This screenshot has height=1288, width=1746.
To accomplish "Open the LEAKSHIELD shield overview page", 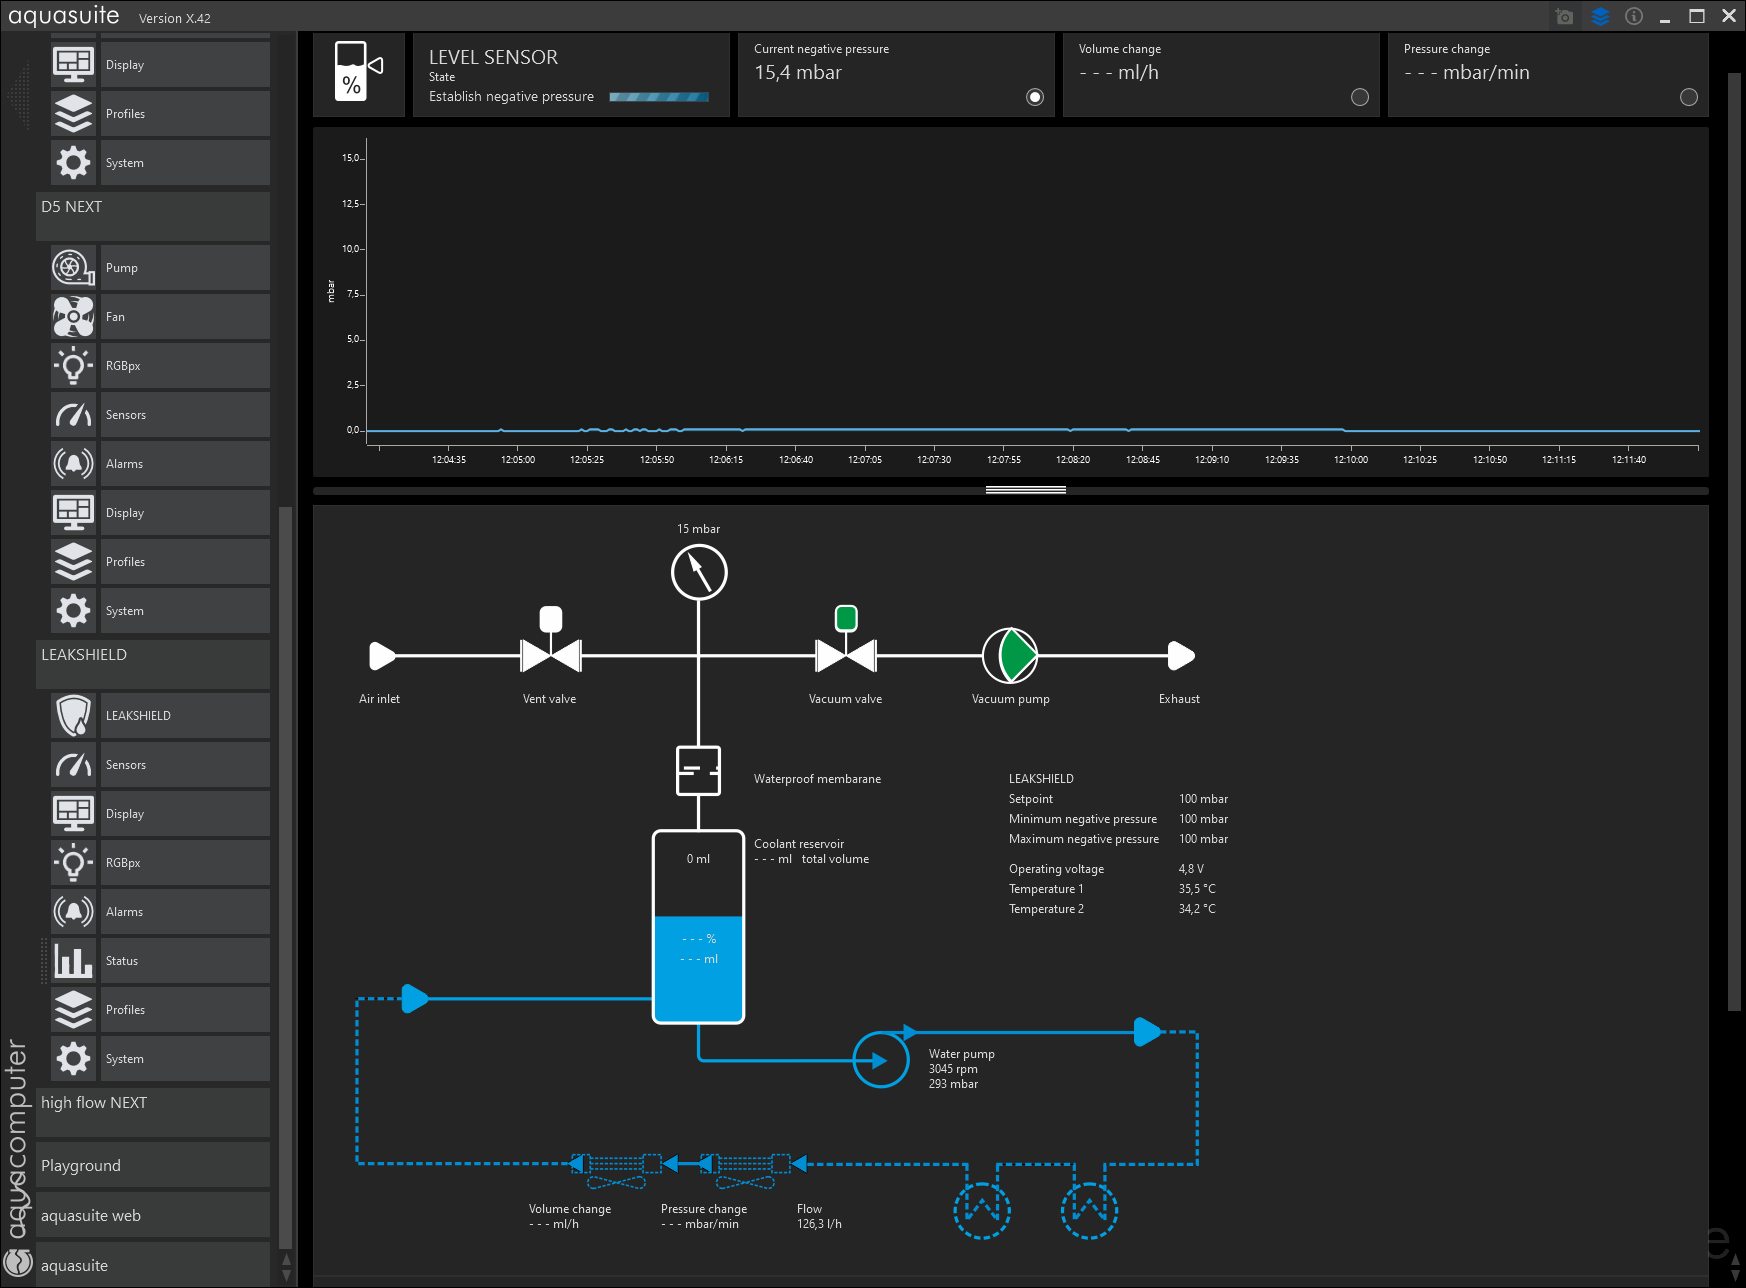I will pos(160,716).
